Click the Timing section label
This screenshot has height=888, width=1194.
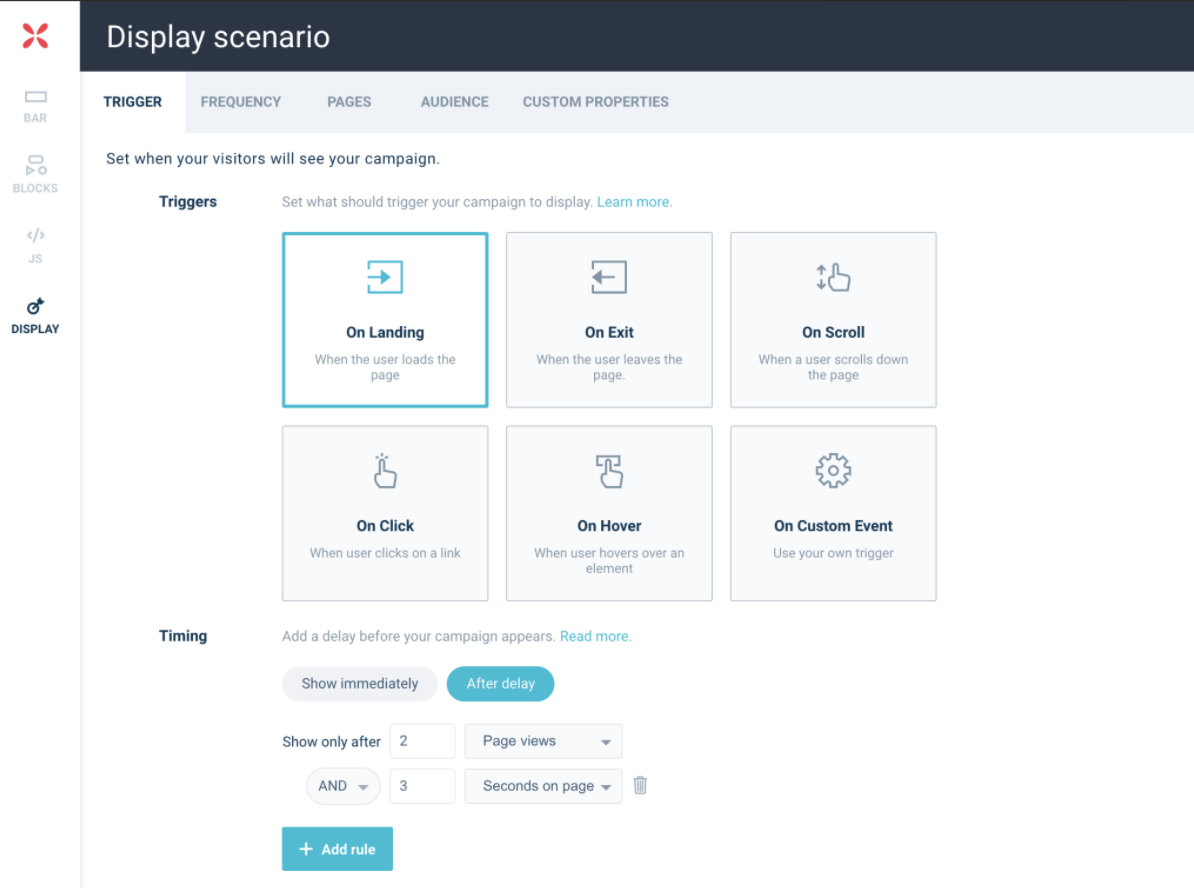[183, 636]
